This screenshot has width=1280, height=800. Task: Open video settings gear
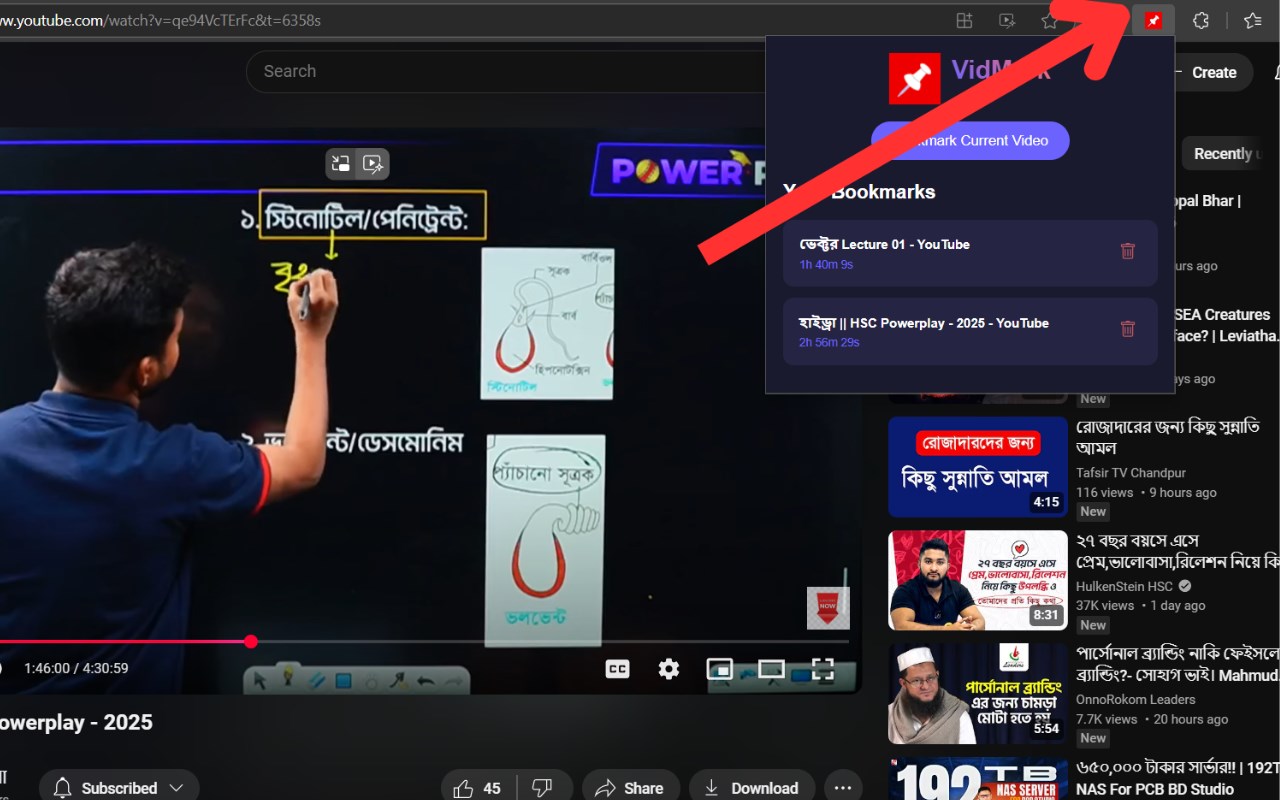669,669
